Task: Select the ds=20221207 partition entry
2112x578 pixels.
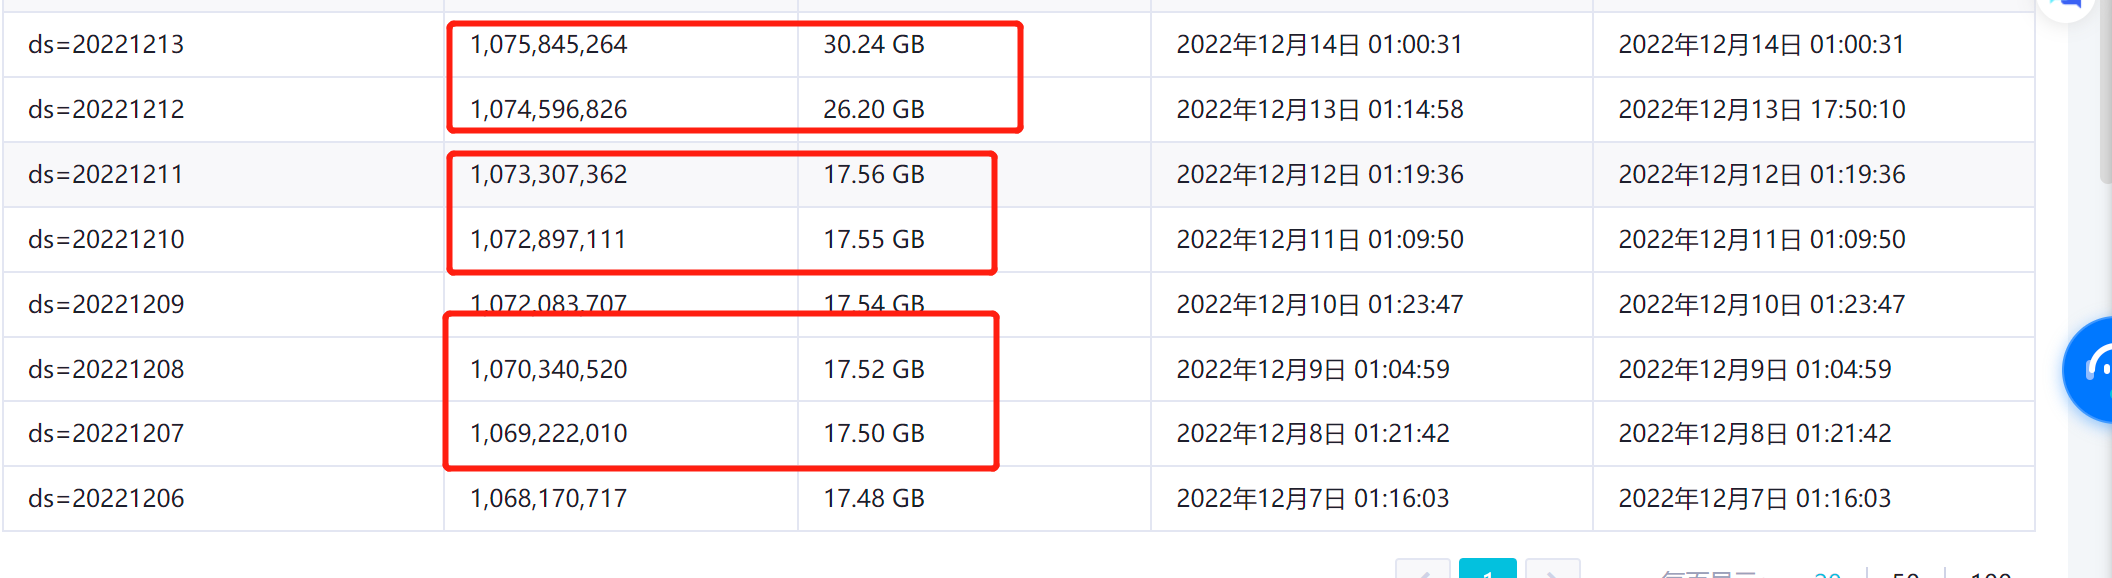Action: point(106,434)
